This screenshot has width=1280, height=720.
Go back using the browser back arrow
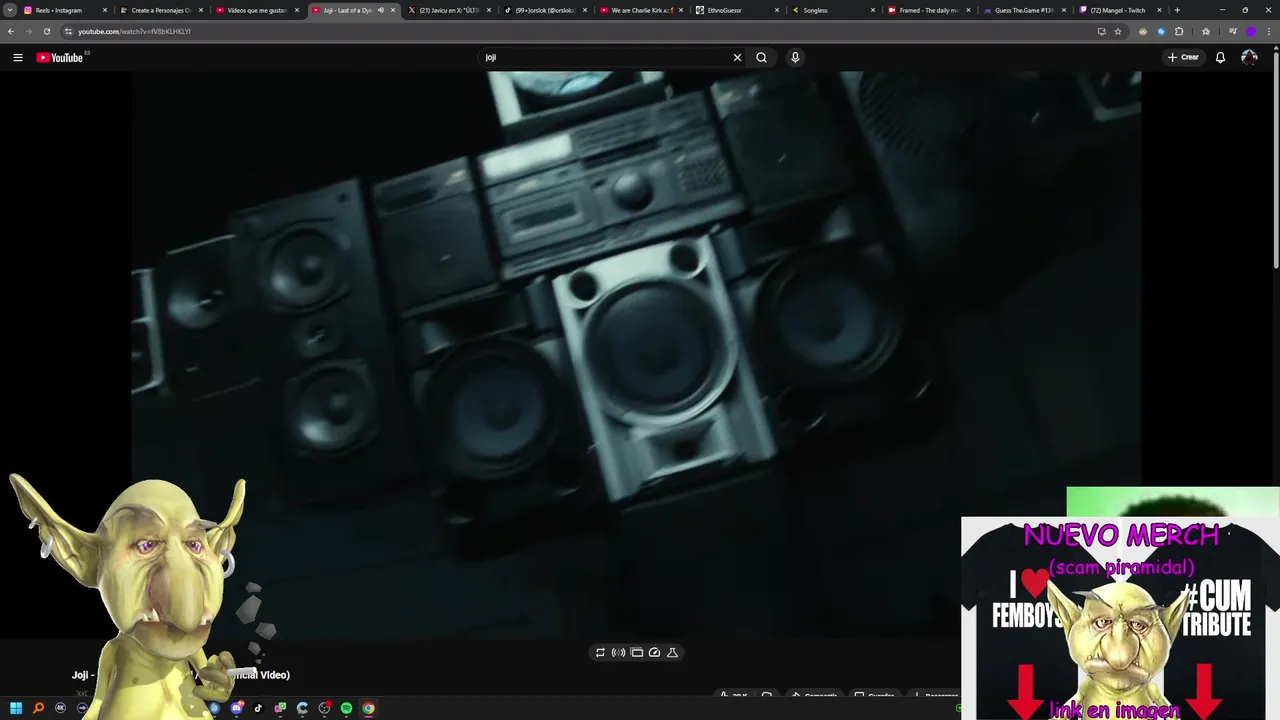click(x=11, y=31)
